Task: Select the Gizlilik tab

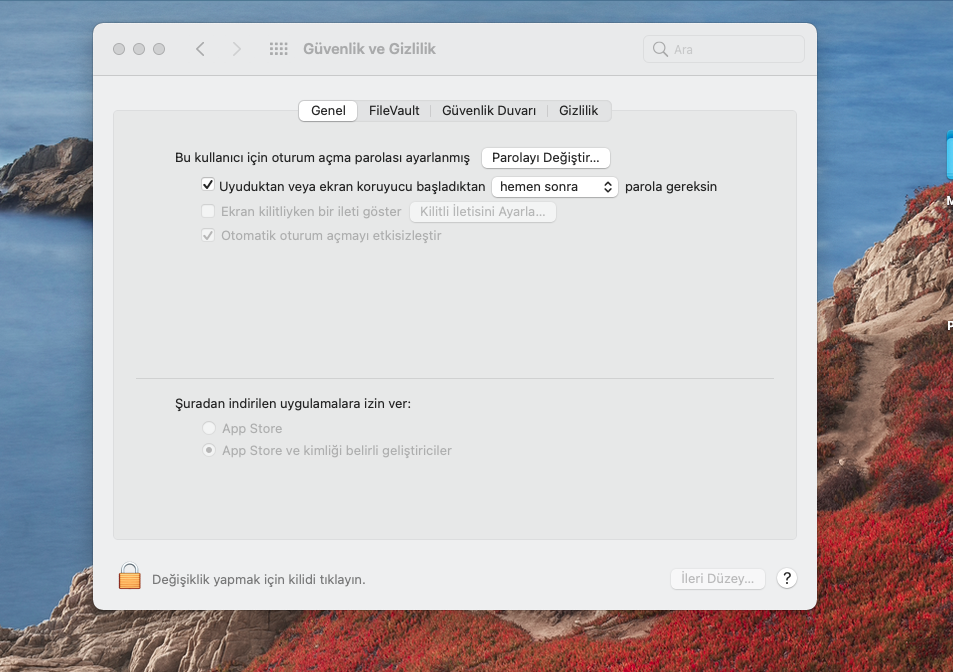Action: [578, 111]
